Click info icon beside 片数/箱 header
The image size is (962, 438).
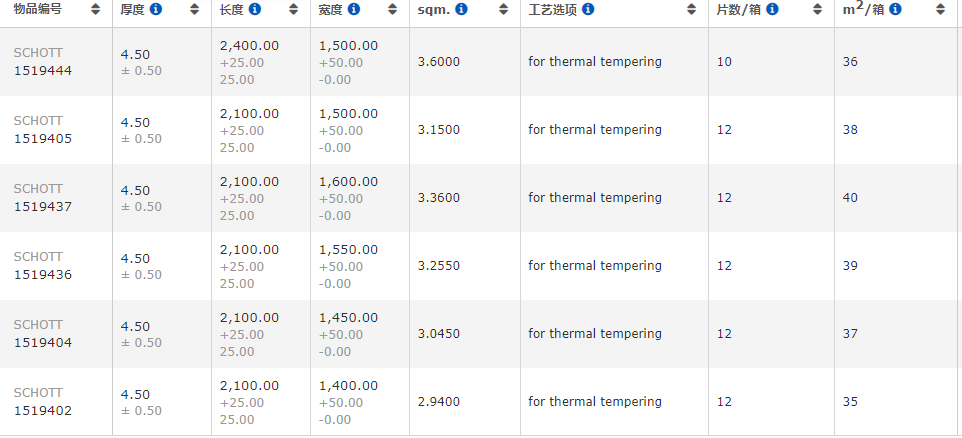772,9
